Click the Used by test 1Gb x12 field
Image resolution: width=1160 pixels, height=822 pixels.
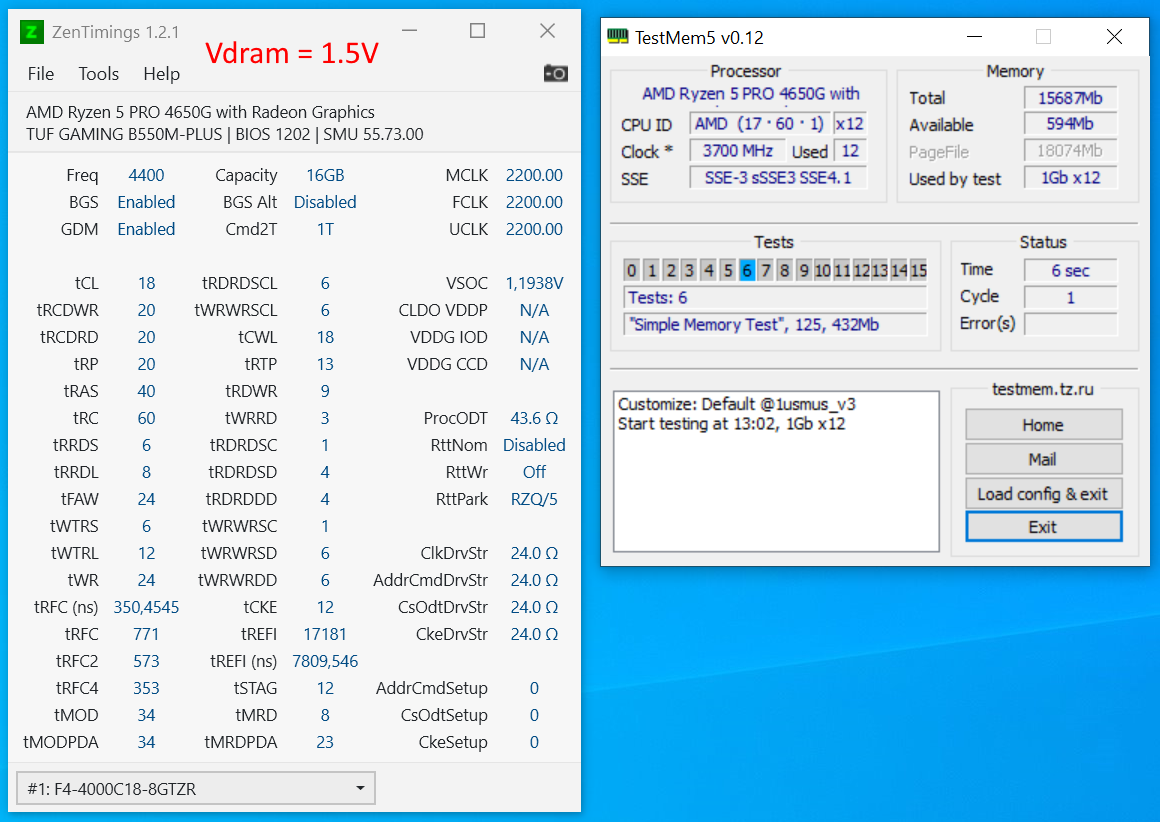coord(1070,178)
